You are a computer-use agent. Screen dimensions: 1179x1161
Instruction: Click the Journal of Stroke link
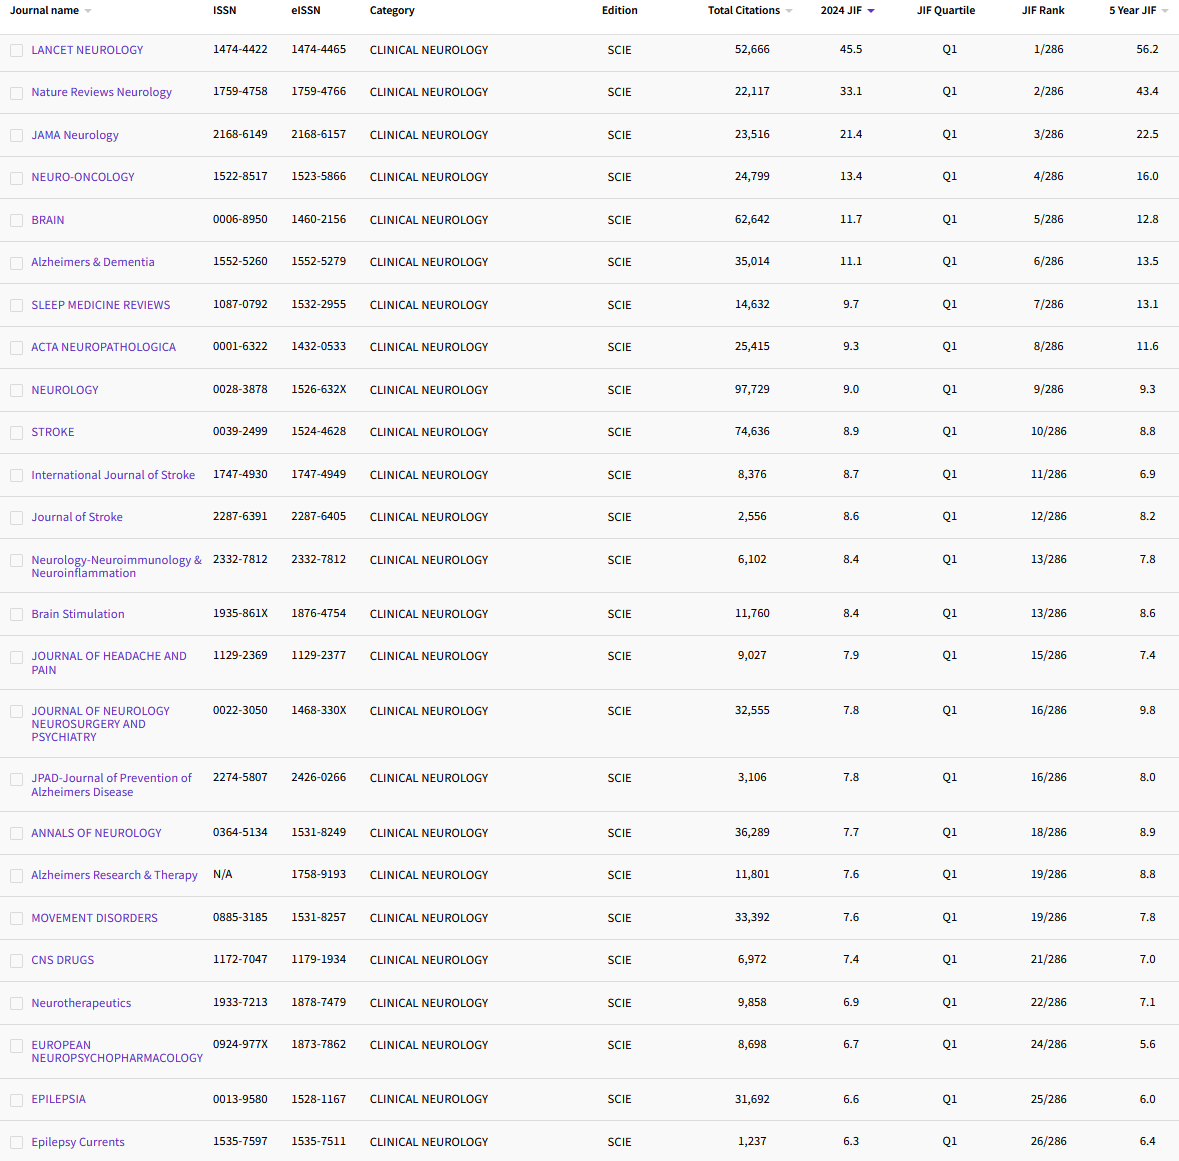[x=77, y=517]
